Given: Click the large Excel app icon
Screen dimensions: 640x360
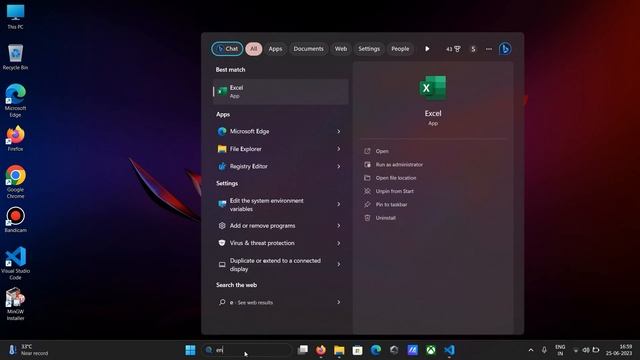Looking at the screenshot, I should tap(433, 88).
